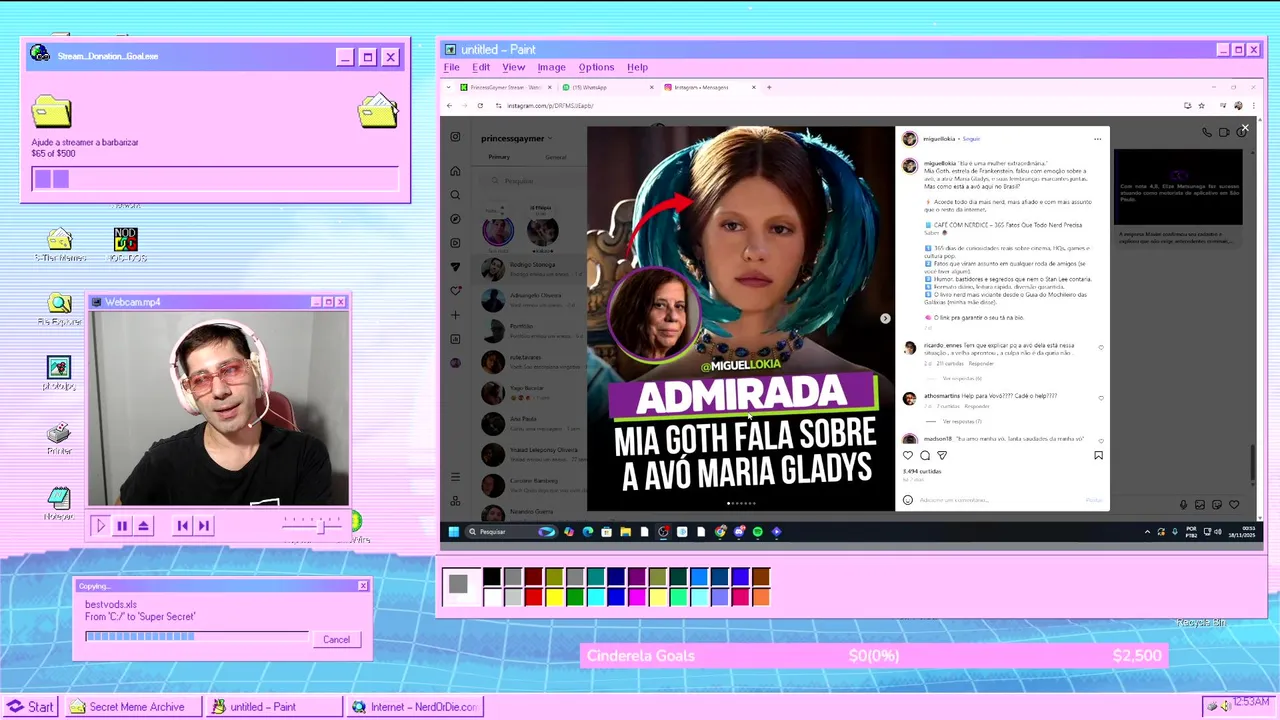
Task: Skip to next track in Webcam.mp4 player
Action: coord(204,525)
